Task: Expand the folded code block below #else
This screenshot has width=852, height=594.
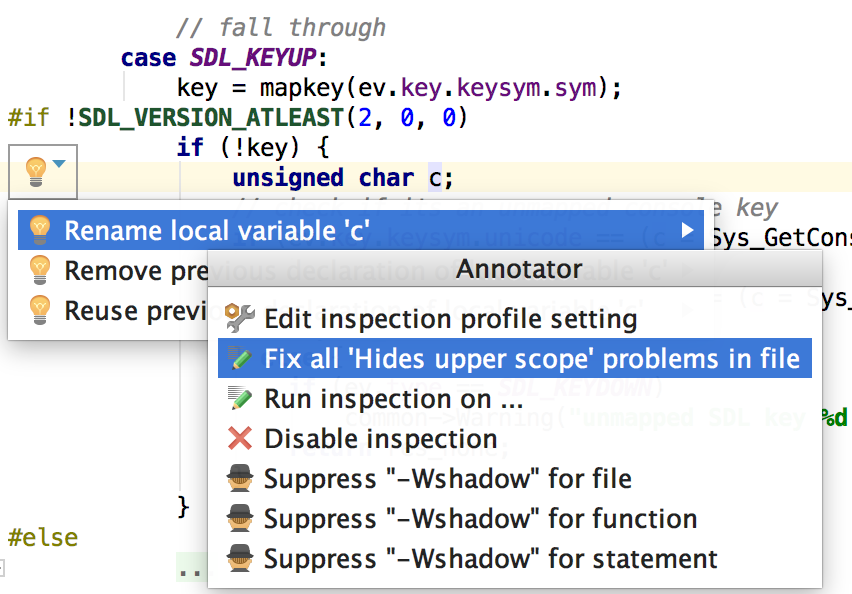Action: (x=188, y=569)
